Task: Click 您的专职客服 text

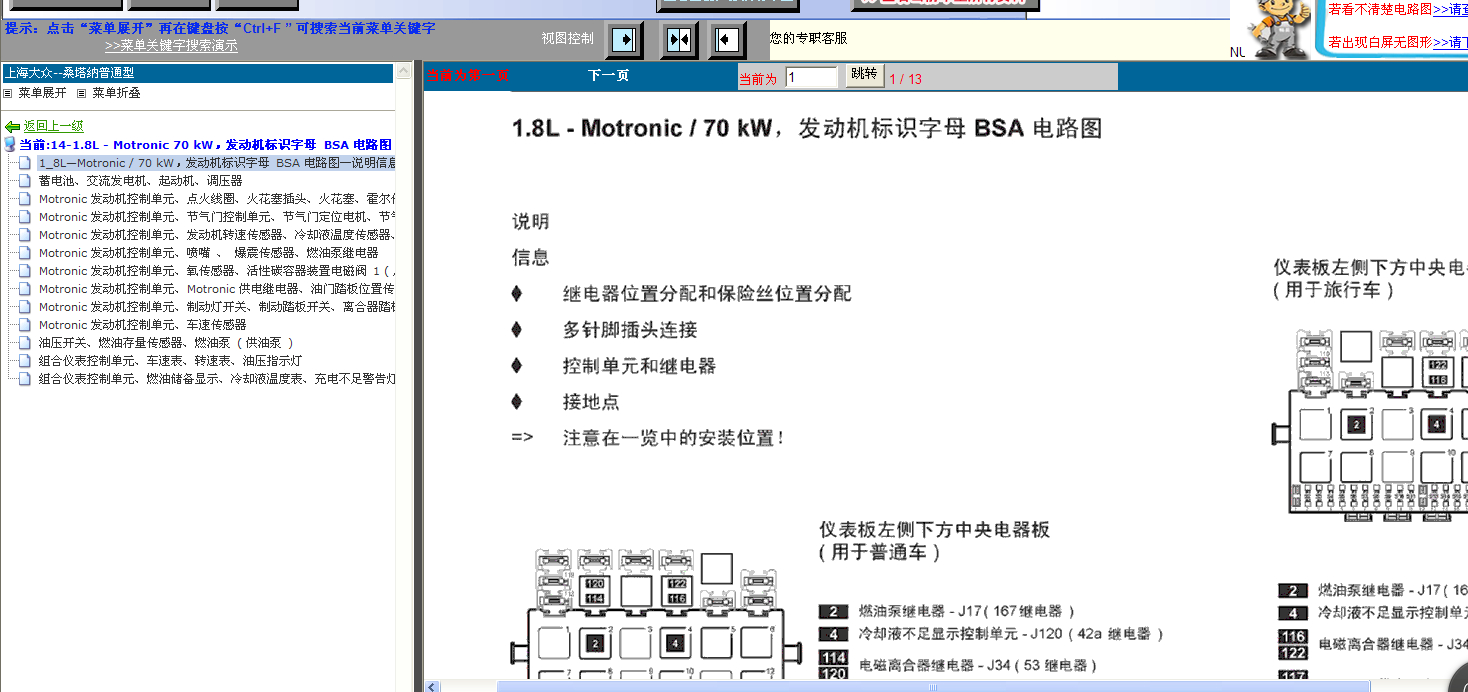Action: [x=808, y=38]
